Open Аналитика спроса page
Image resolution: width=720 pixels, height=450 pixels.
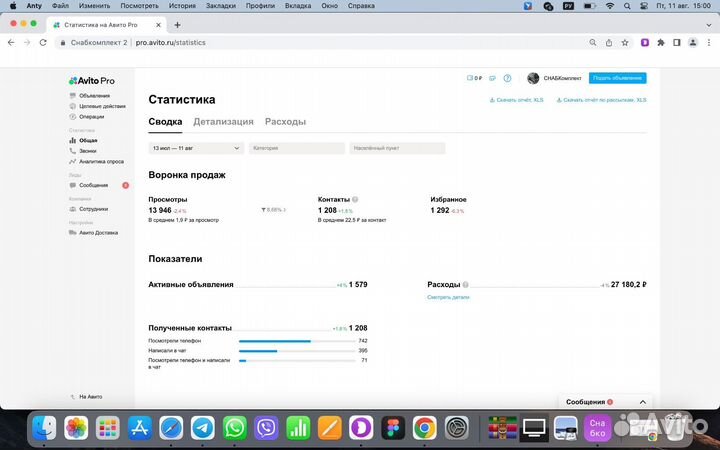click(101, 161)
